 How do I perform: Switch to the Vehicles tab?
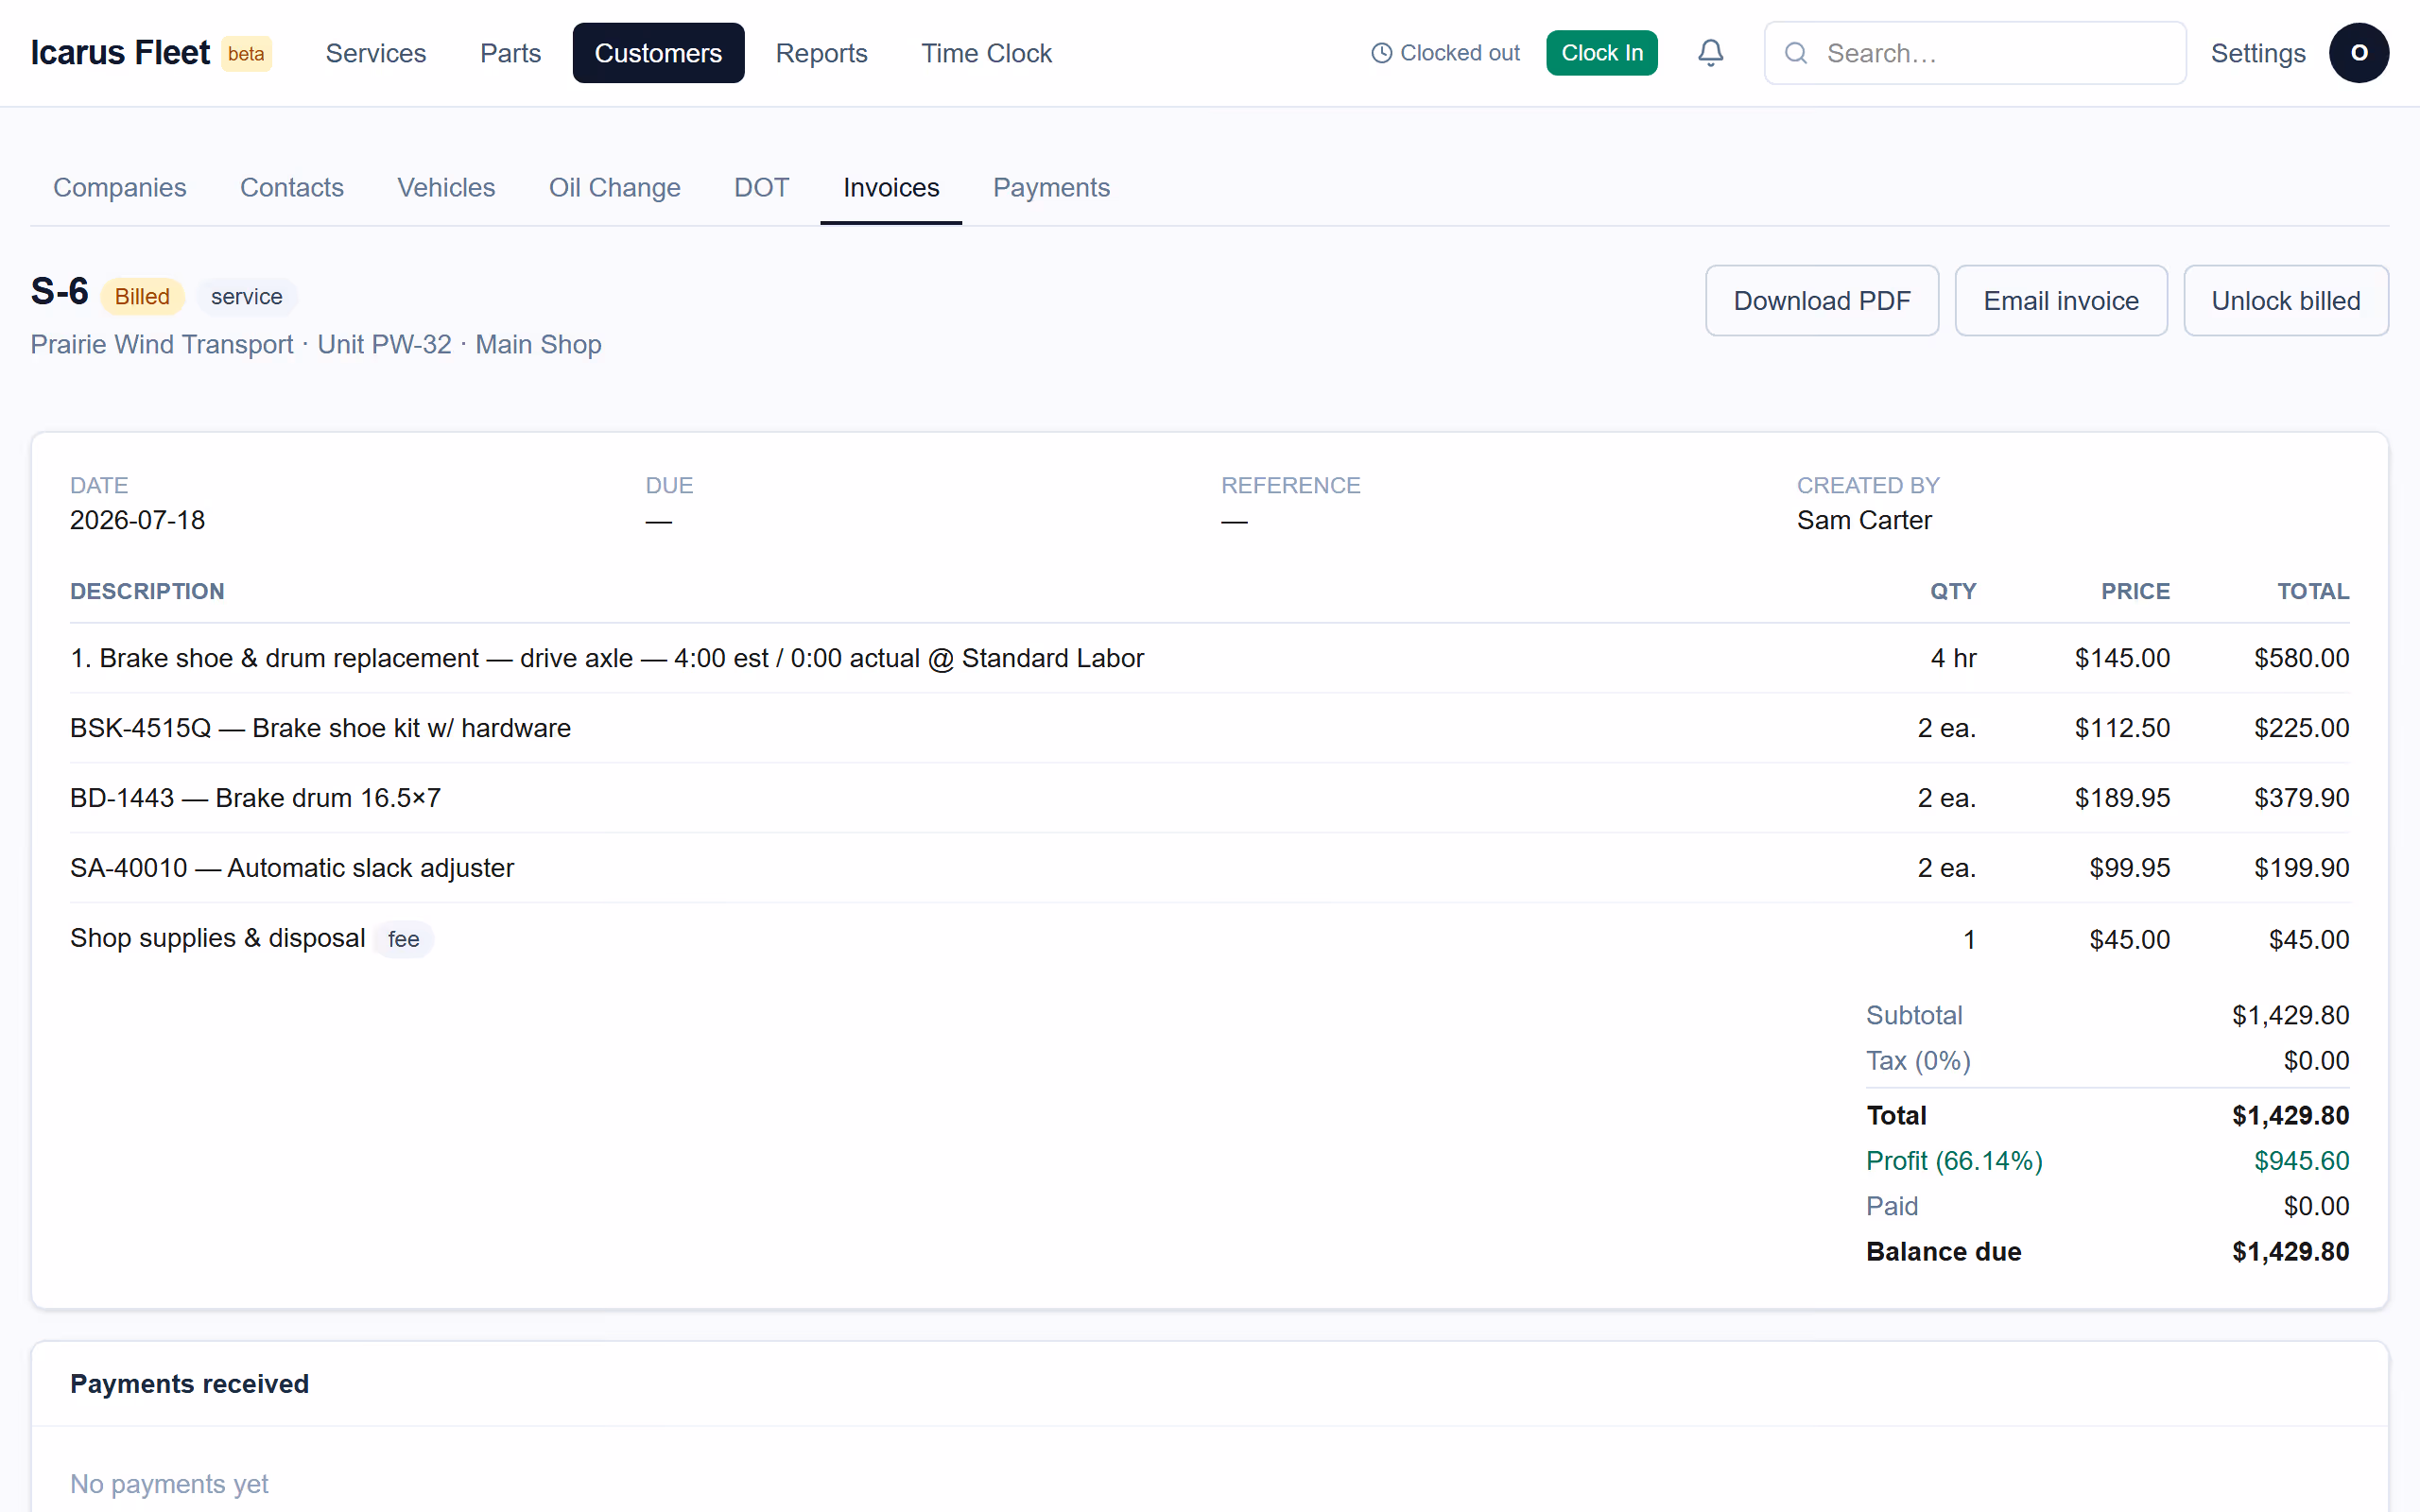(446, 187)
